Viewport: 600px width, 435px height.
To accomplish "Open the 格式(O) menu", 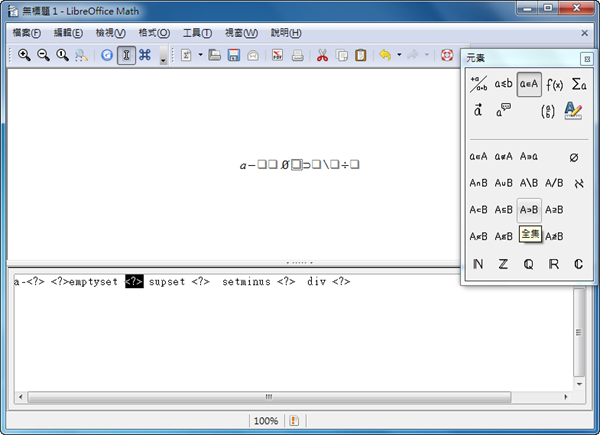I will coord(154,33).
